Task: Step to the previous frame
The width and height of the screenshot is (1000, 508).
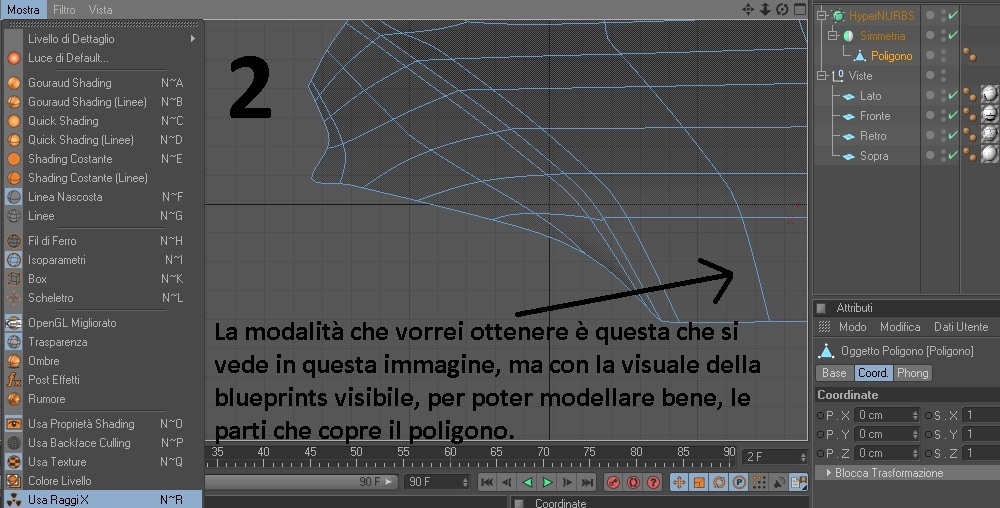Action: tap(507, 482)
